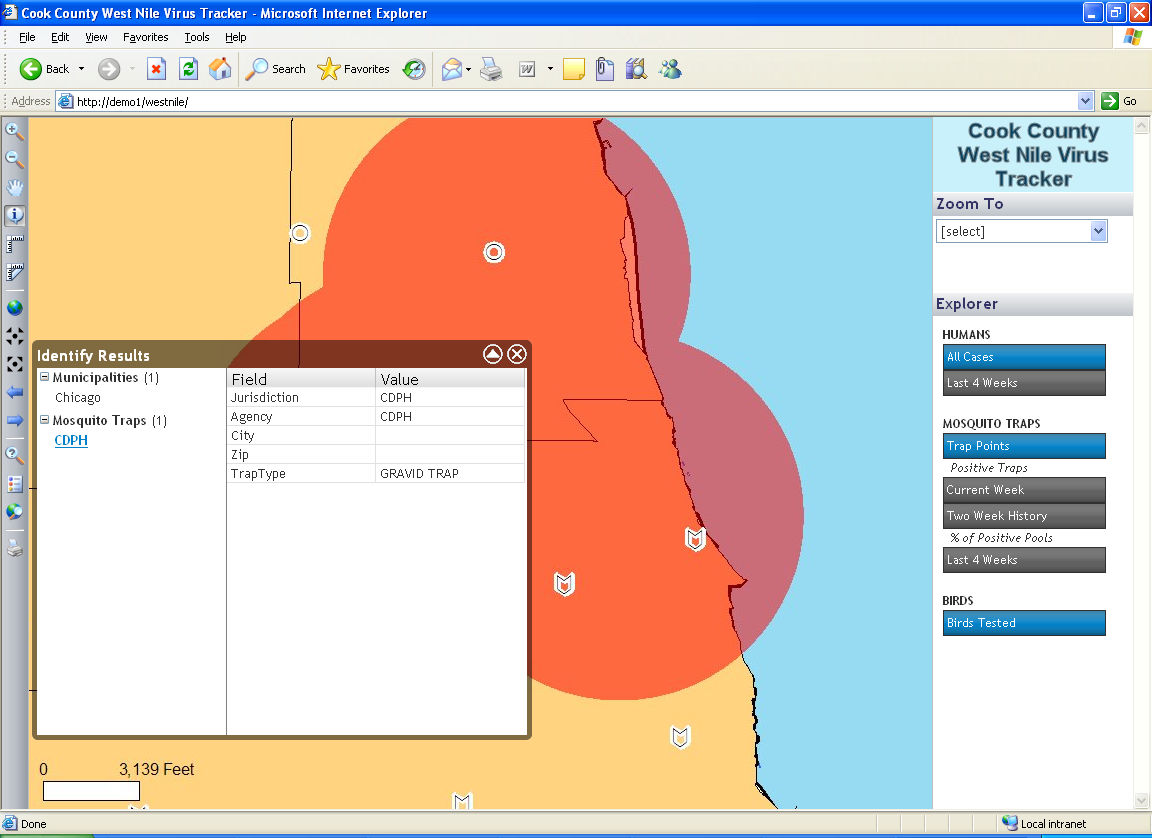1152x838 pixels.
Task: Click the identify info tool
Action: click(x=15, y=215)
